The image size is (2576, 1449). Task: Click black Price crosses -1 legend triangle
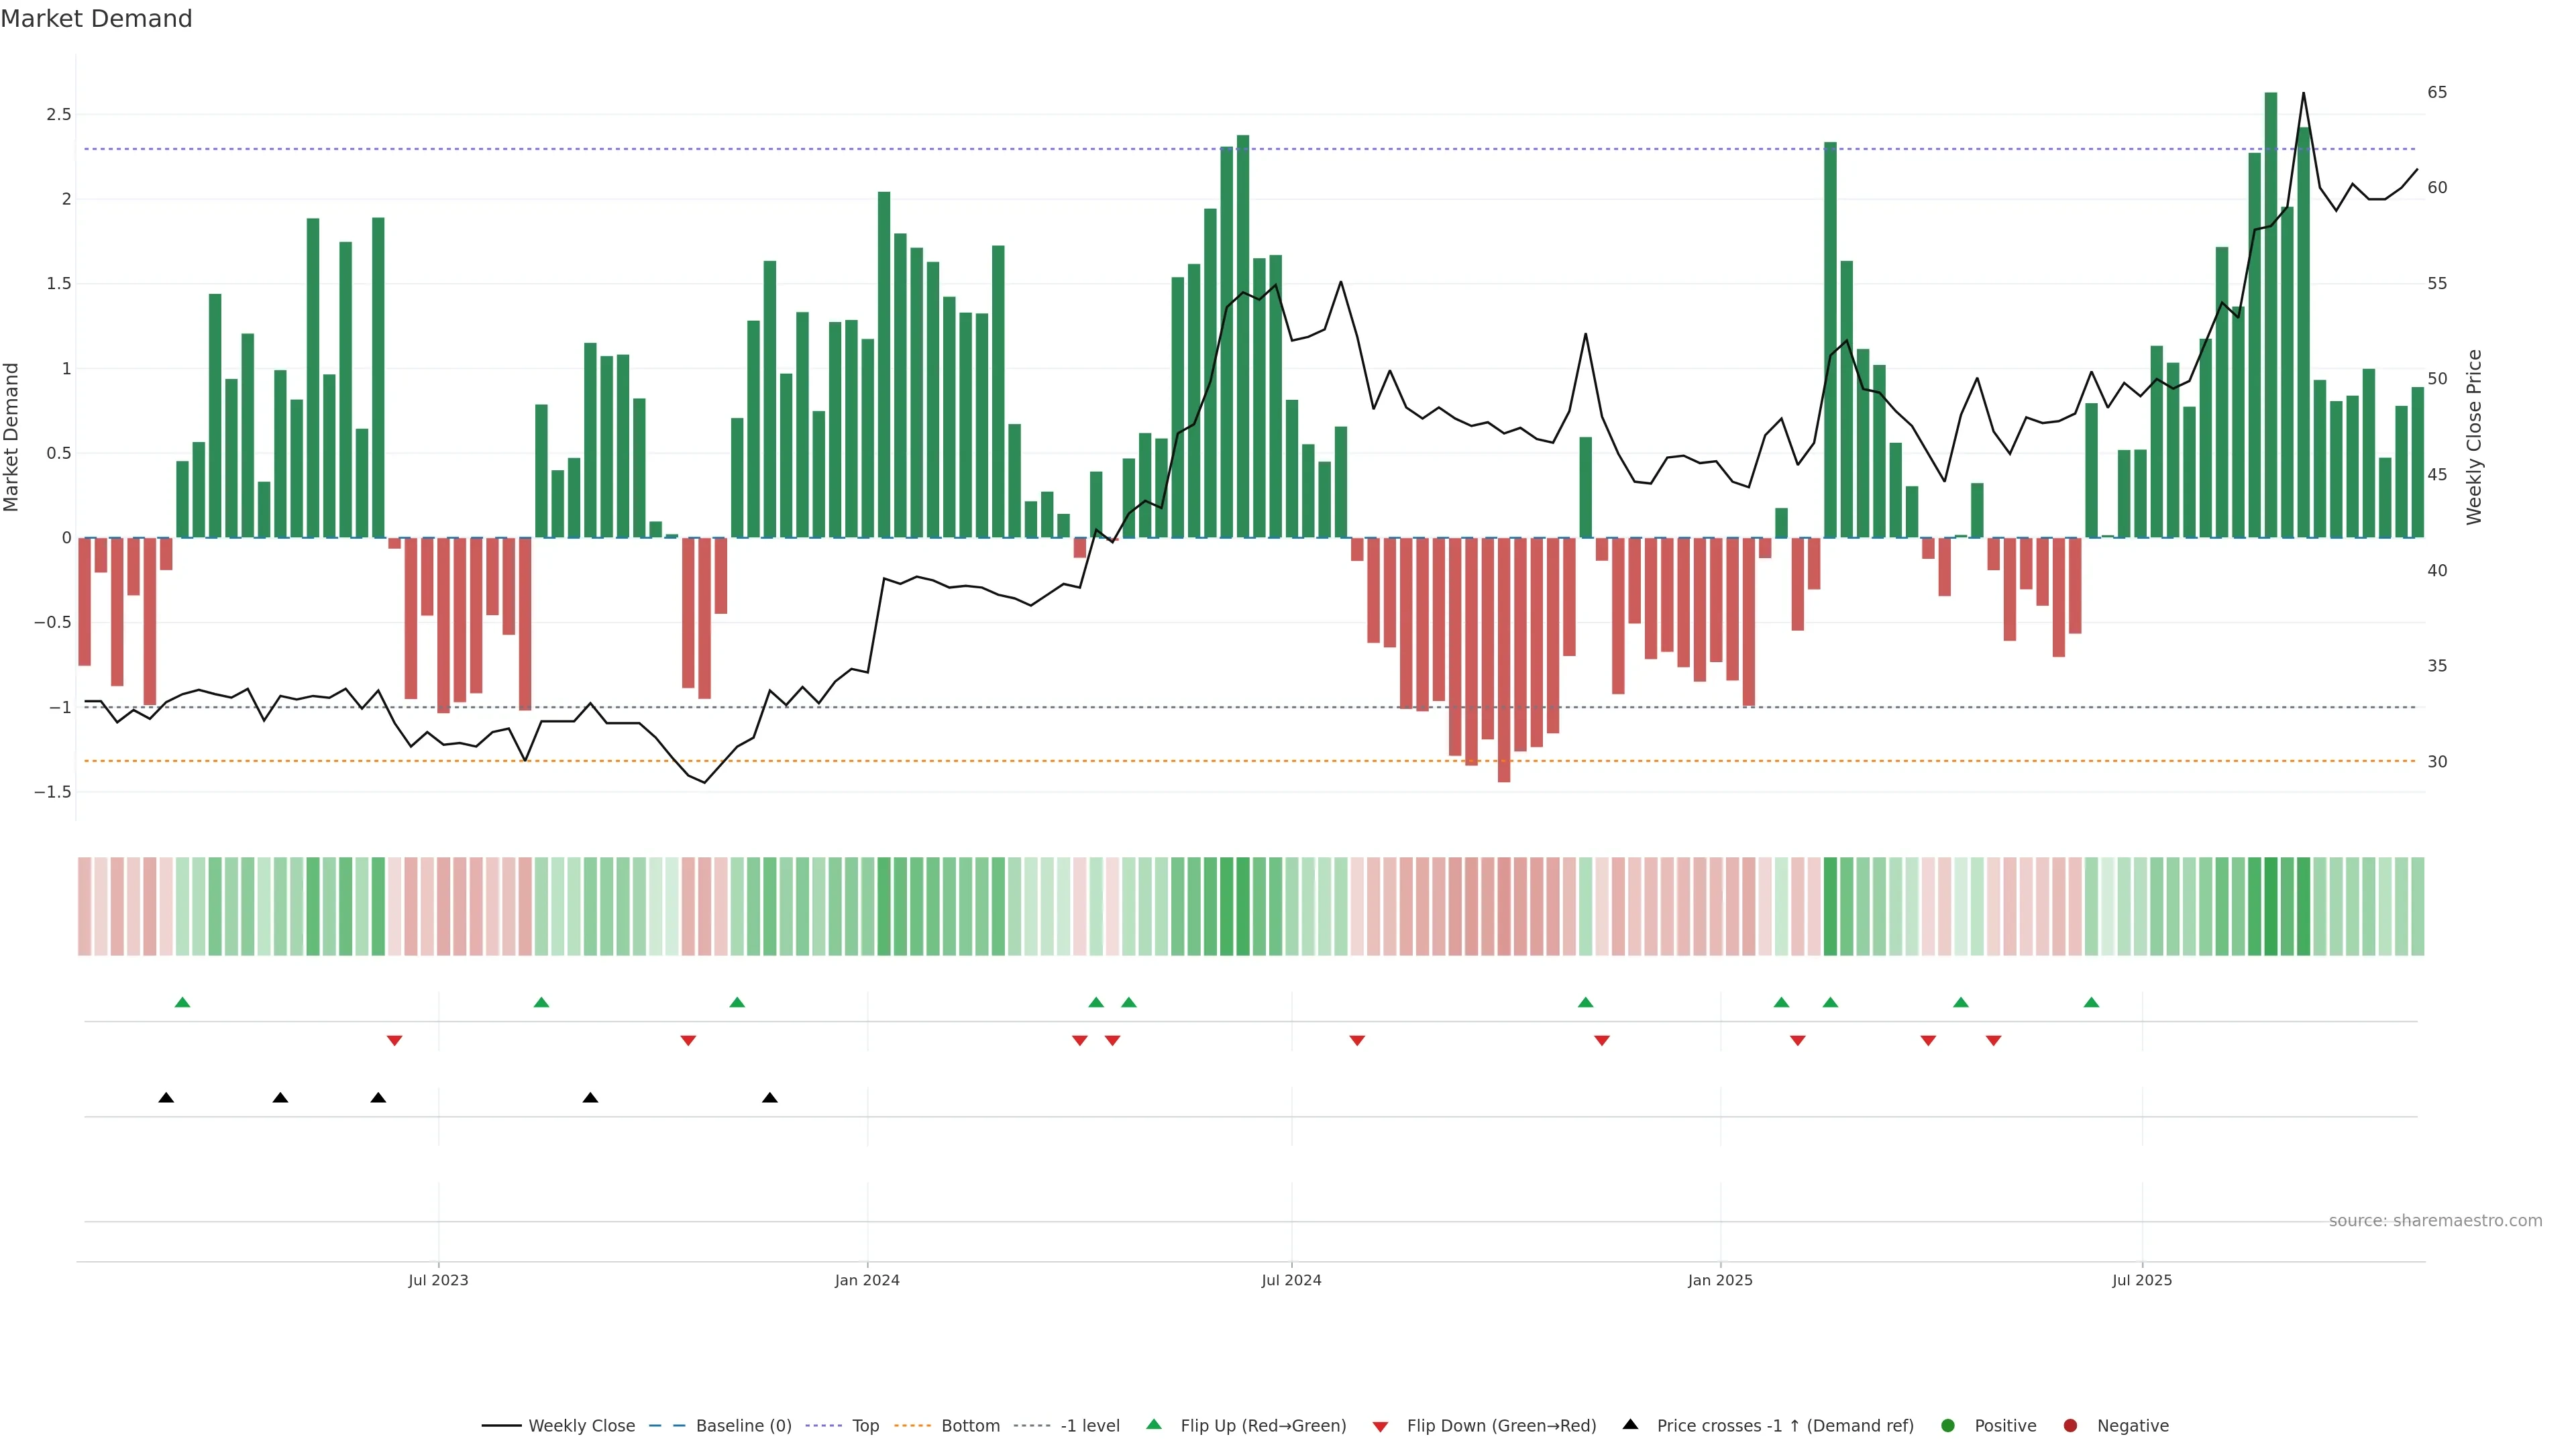(1630, 1424)
